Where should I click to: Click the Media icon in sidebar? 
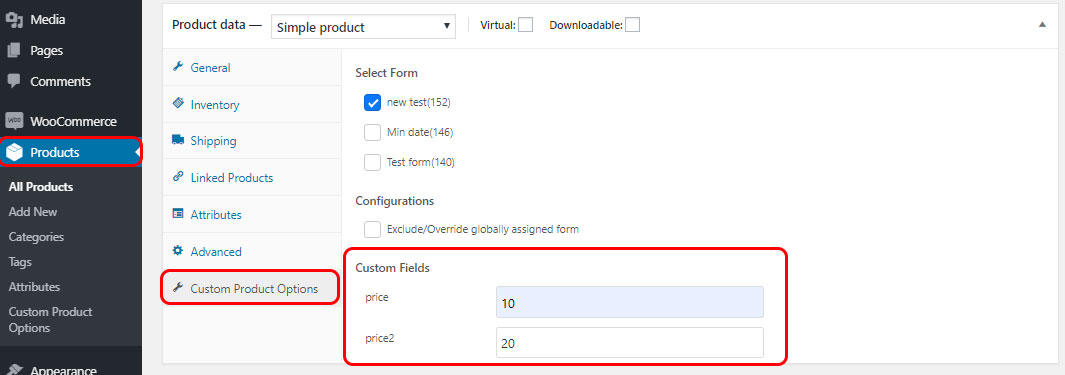(14, 20)
